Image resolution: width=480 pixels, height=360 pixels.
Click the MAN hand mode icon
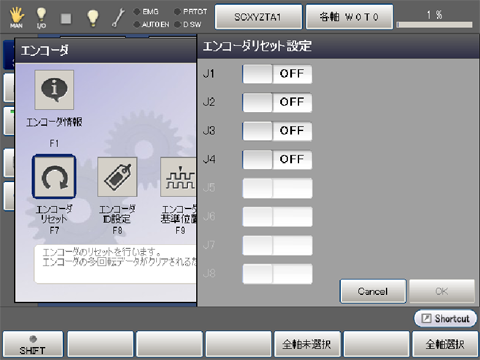tap(16, 17)
